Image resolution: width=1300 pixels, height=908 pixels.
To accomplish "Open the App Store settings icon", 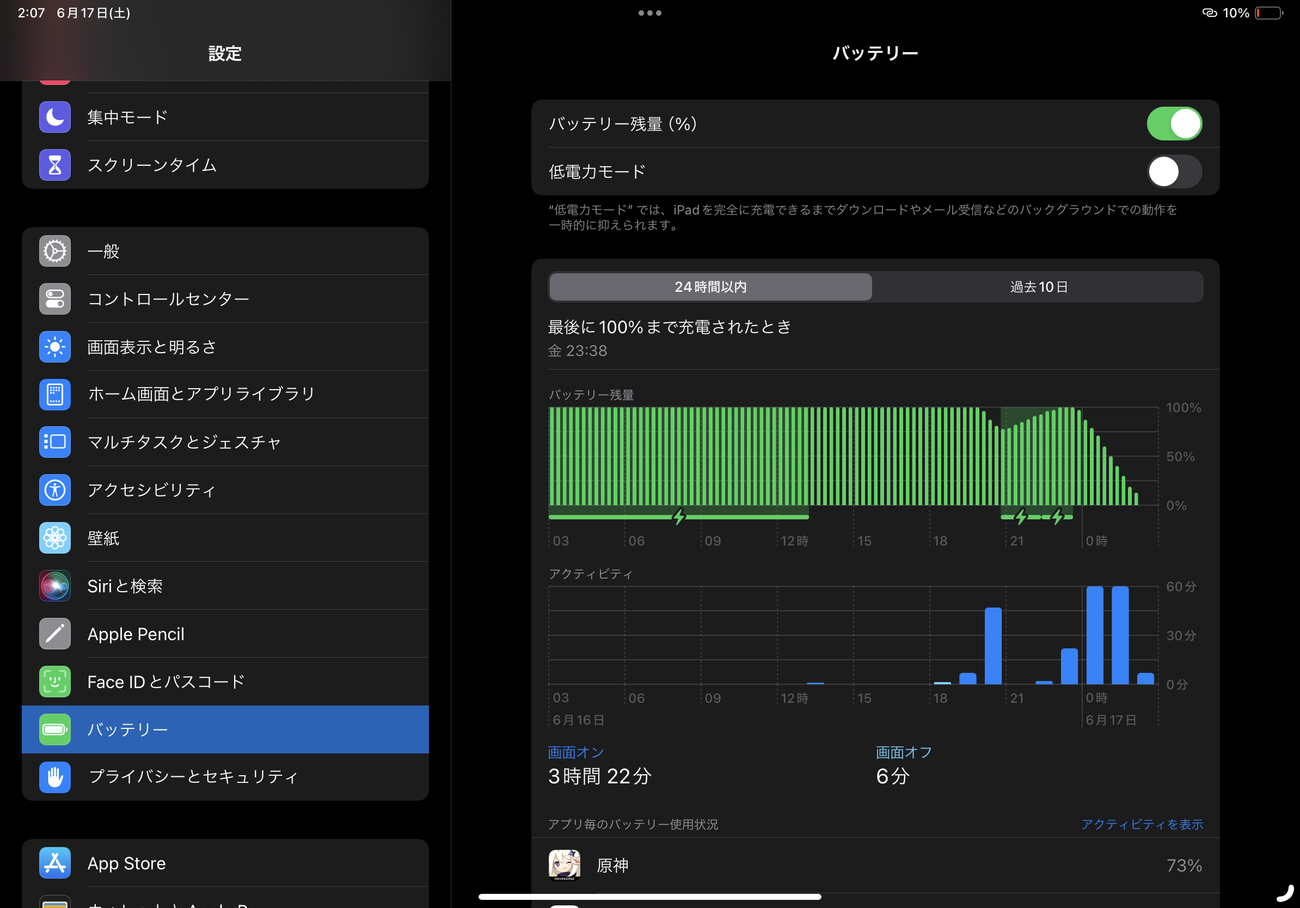I will pos(54,862).
